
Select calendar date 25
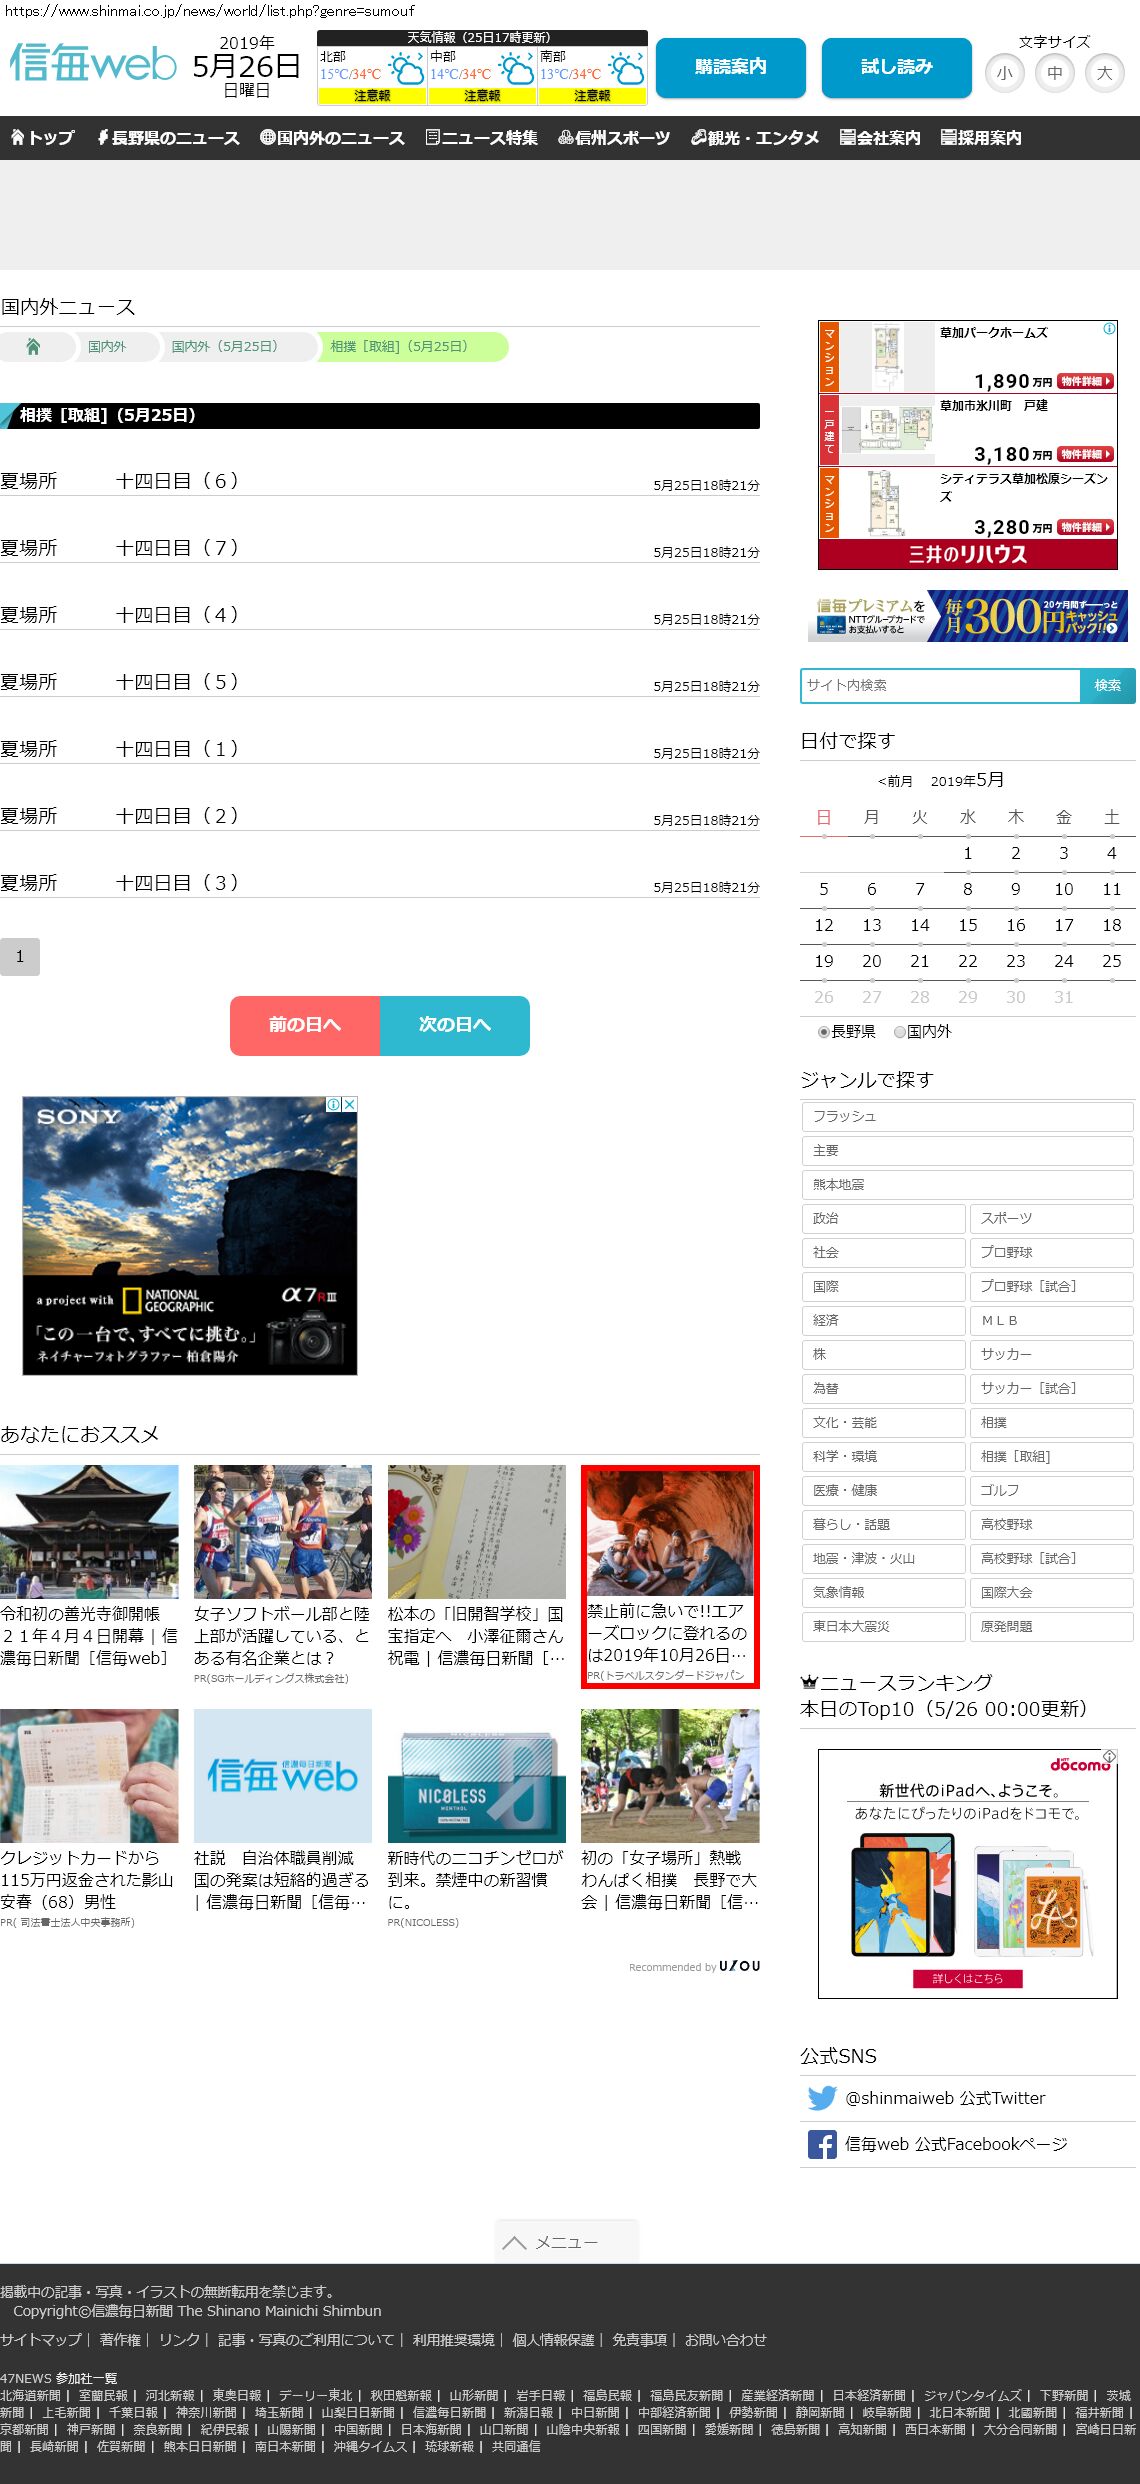pyautogui.click(x=1112, y=961)
